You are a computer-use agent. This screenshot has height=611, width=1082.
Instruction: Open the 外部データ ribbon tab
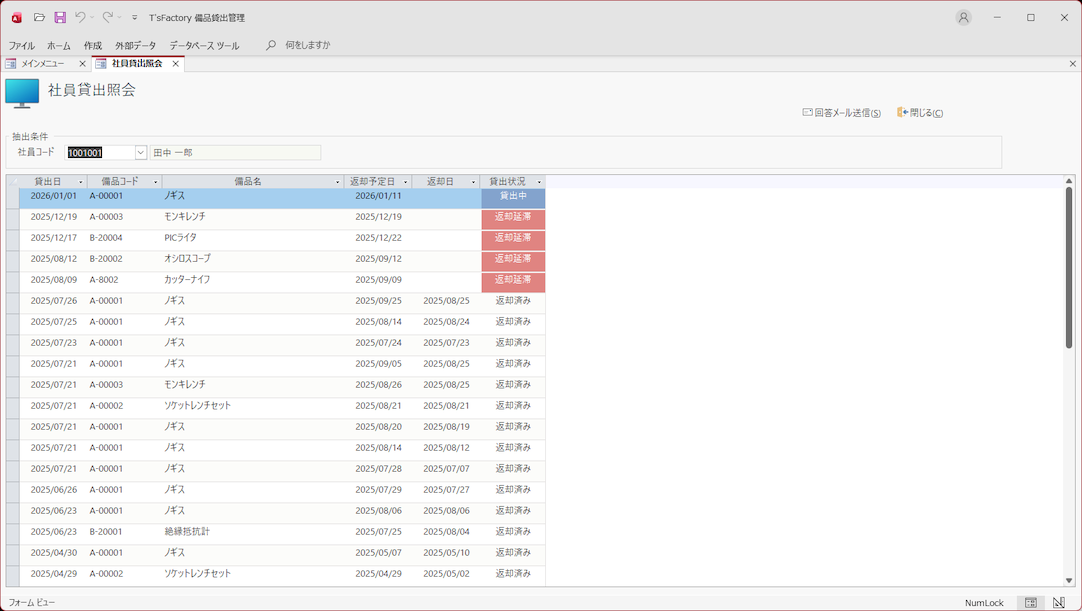click(x=135, y=46)
